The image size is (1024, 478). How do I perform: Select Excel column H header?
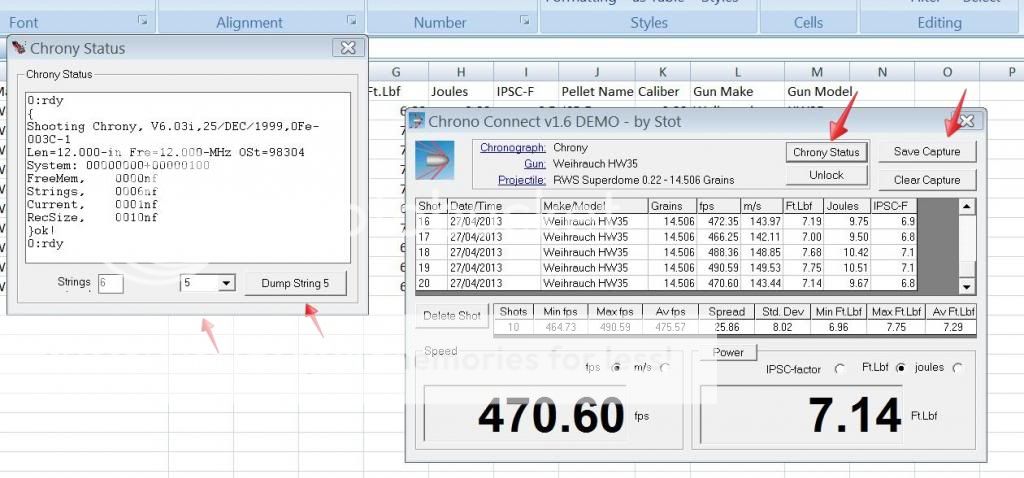pyautogui.click(x=461, y=72)
